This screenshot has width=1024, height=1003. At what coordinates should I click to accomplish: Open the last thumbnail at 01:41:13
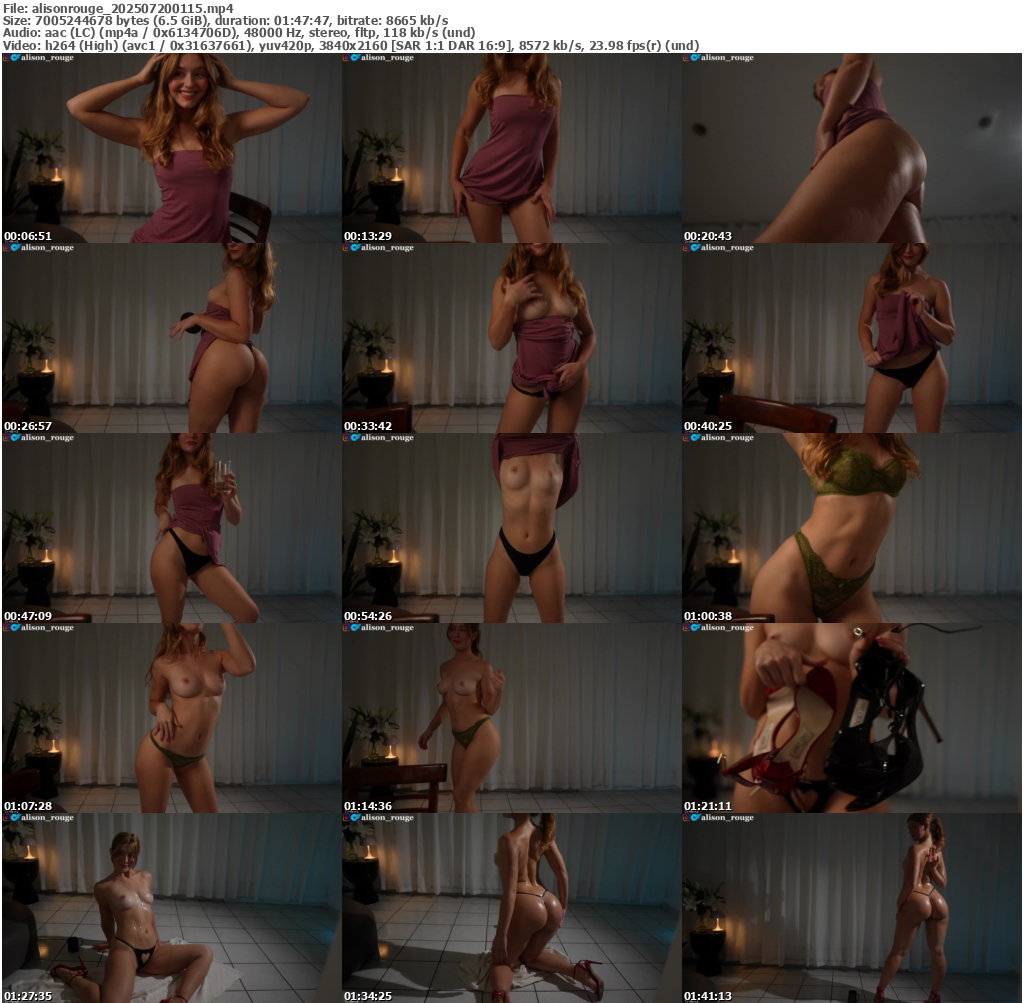851,908
